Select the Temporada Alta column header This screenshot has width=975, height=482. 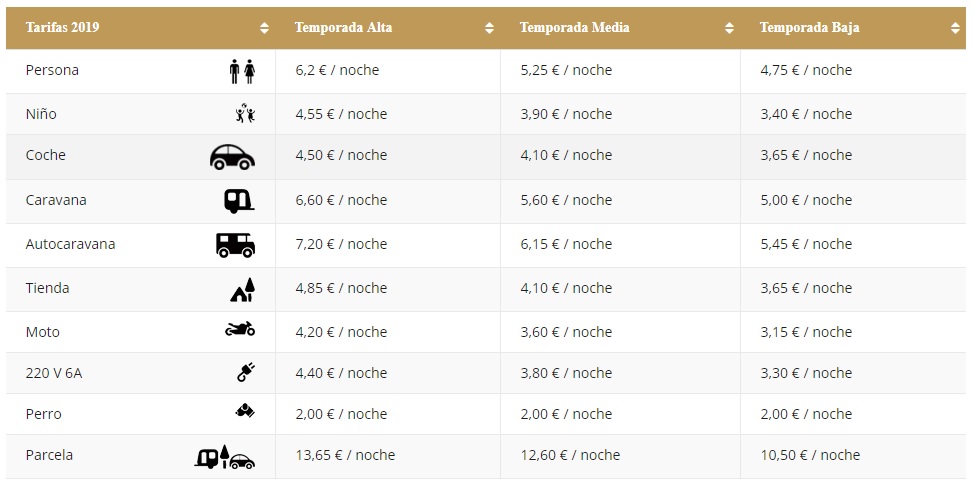click(343, 28)
